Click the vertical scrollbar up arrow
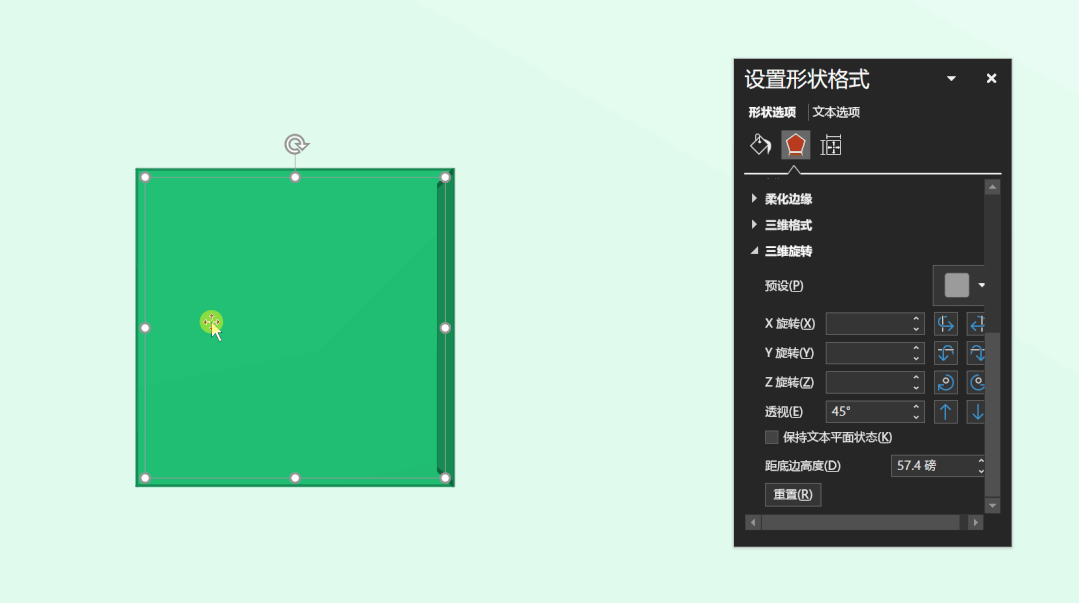Image resolution: width=1079 pixels, height=603 pixels. click(992, 187)
